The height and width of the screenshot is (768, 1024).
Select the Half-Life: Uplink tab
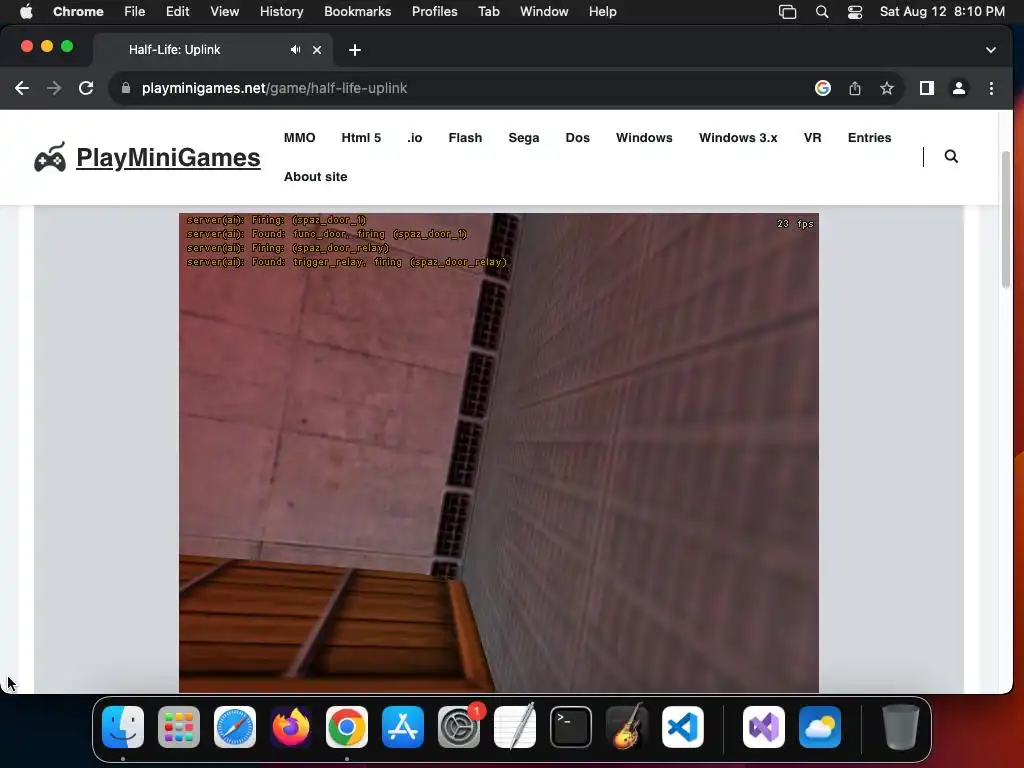coord(213,50)
